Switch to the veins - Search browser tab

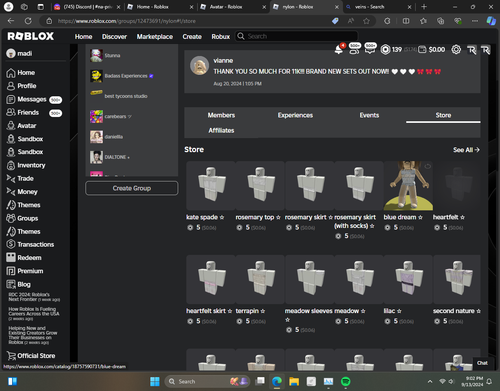(379, 7)
